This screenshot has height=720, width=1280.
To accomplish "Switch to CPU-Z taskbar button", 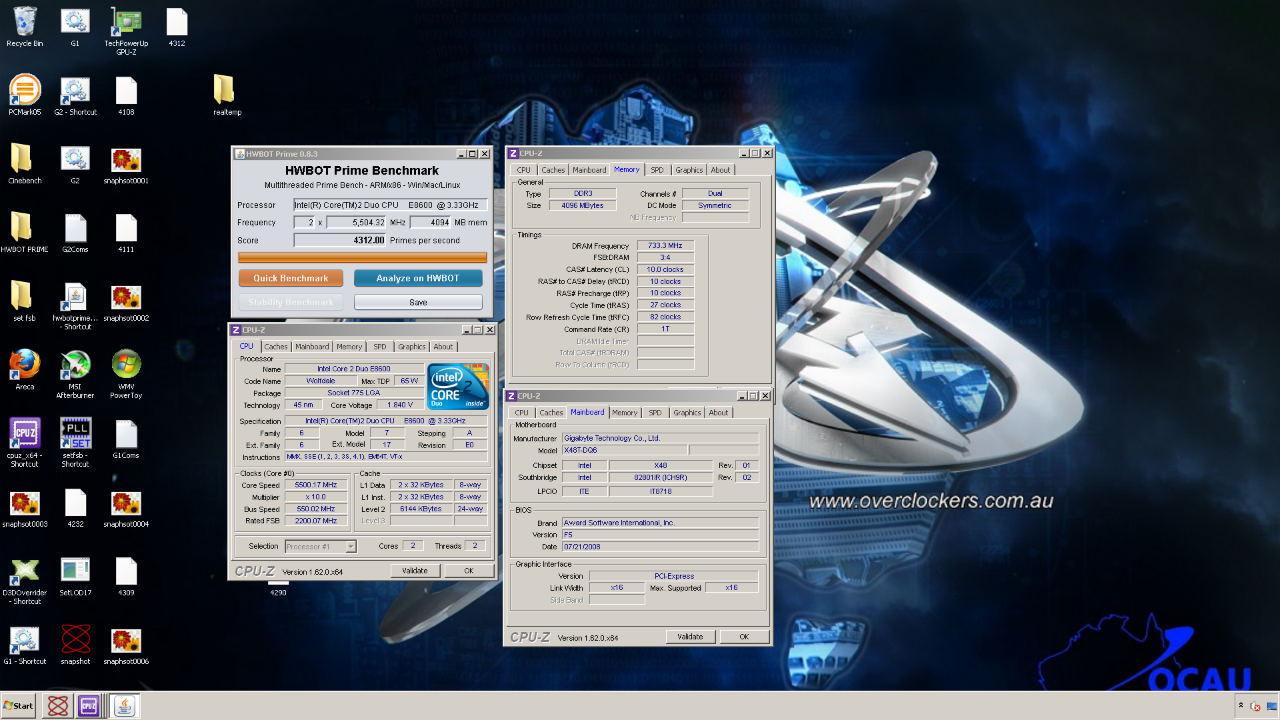I will pos(88,706).
